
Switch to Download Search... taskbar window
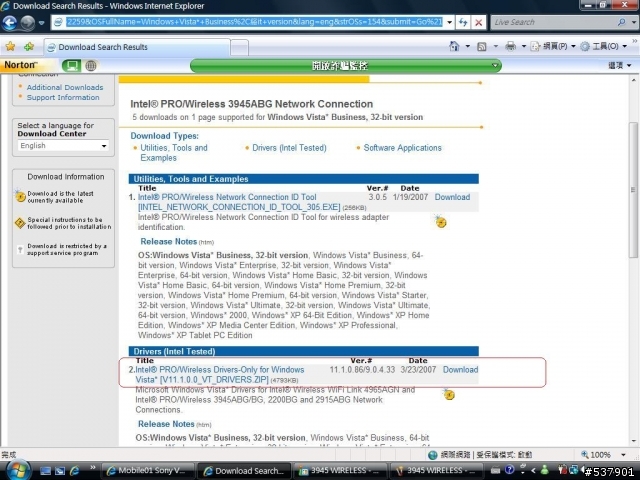(244, 471)
